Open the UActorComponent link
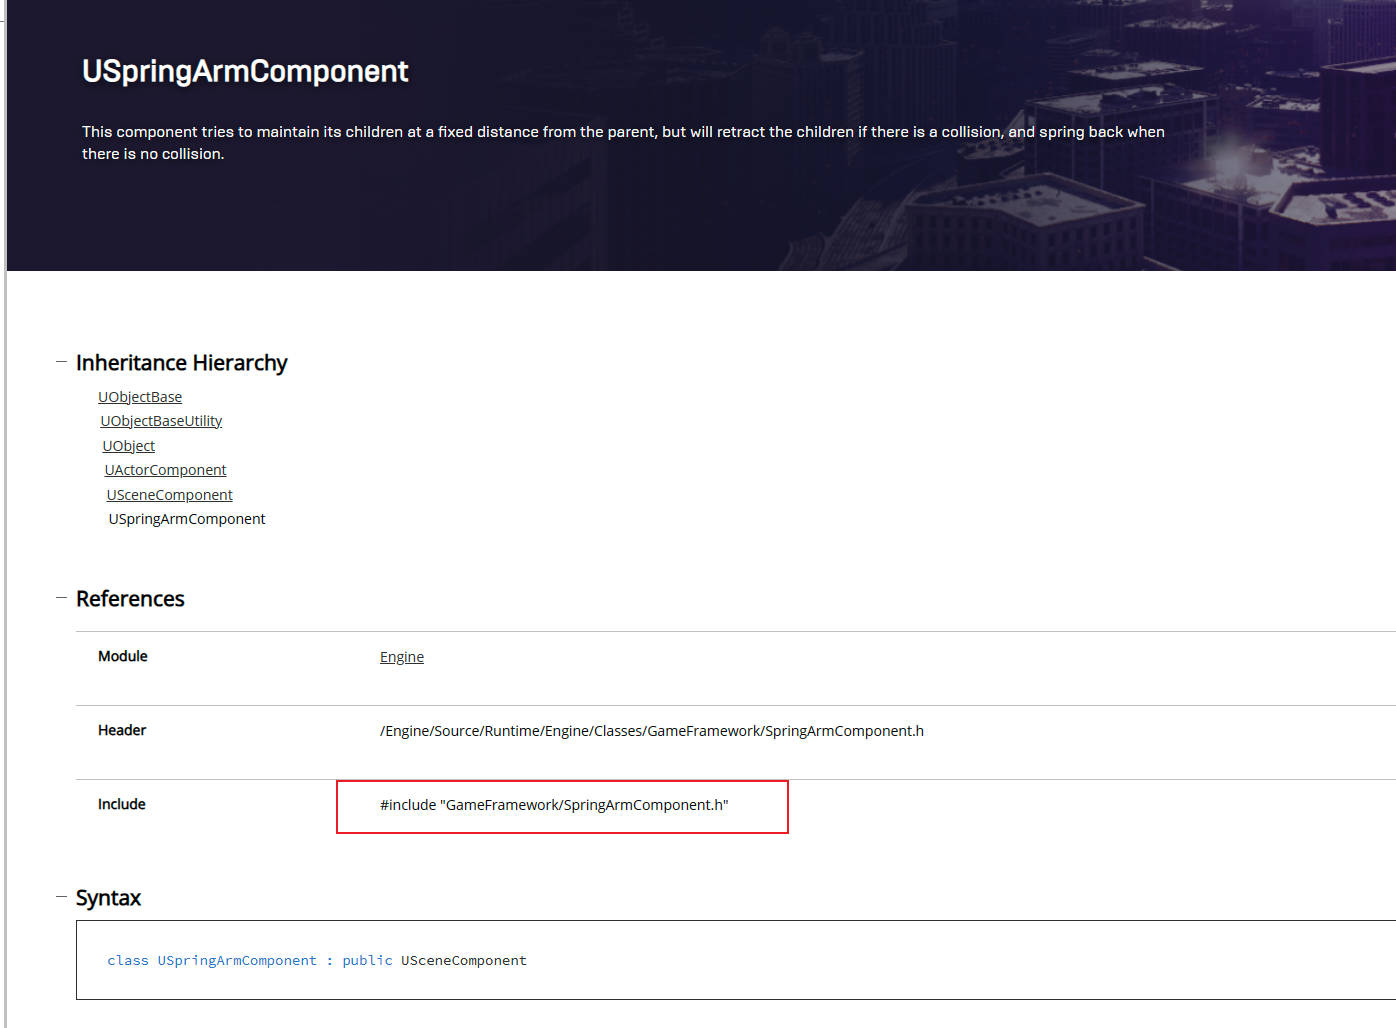Screen dimensions: 1396x1028 165,470
